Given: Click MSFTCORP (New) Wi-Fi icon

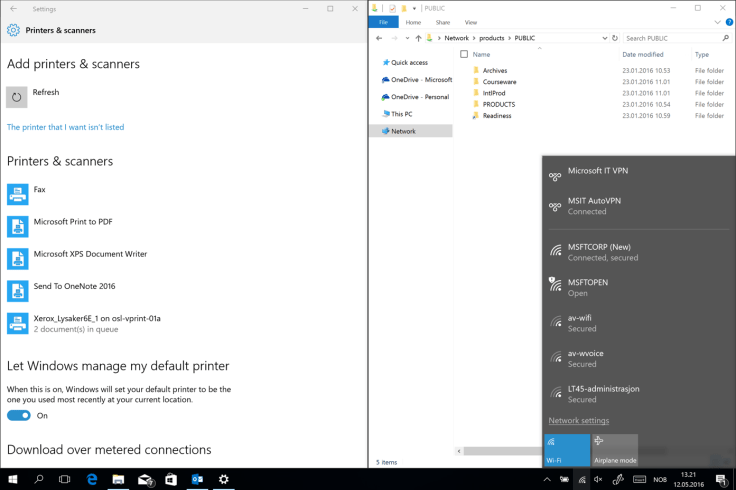Looking at the screenshot, I should point(556,250).
